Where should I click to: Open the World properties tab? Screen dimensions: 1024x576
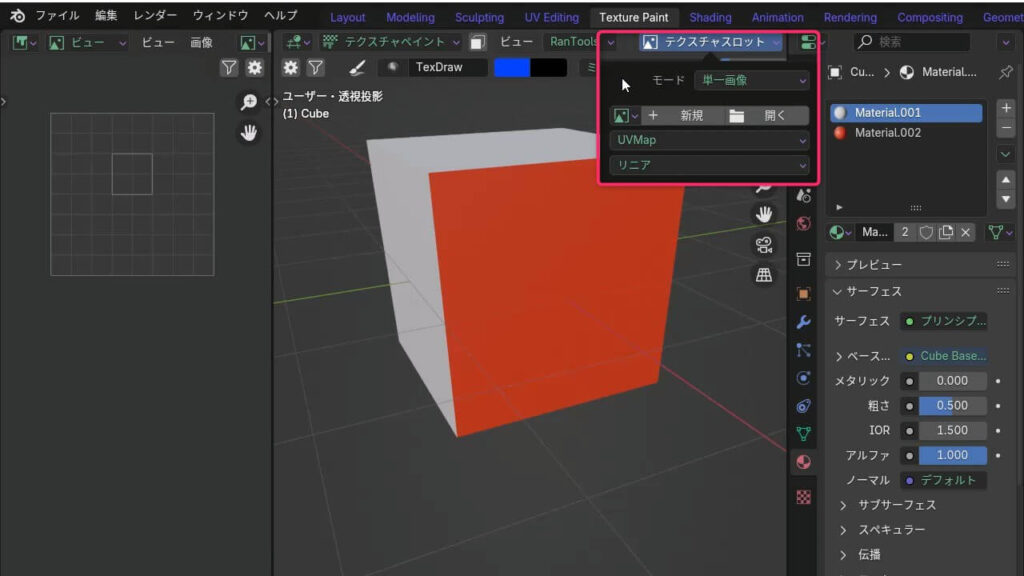[x=804, y=223]
